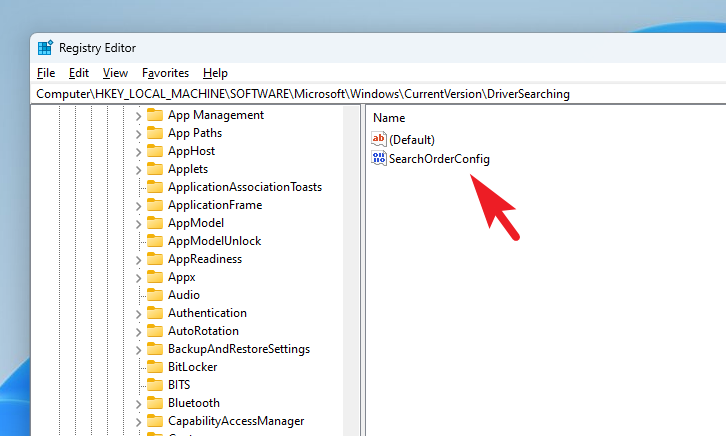Select the AutoRotation folder icon
726x436 pixels.
(x=155, y=331)
